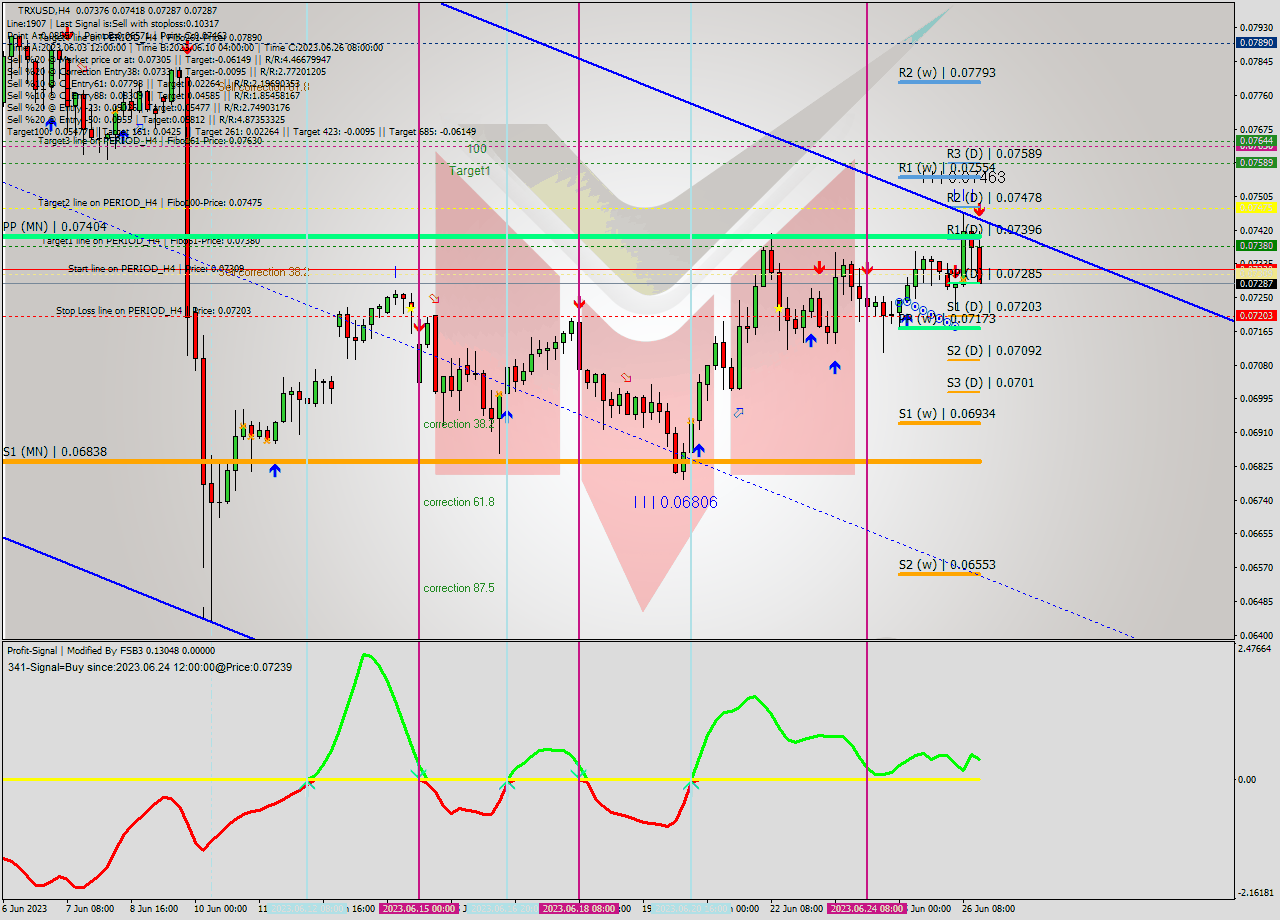Viewport: 1280px width, 920px height.
Task: Click the '26 Jun 08:00' time axis label
Action: click(x=989, y=909)
